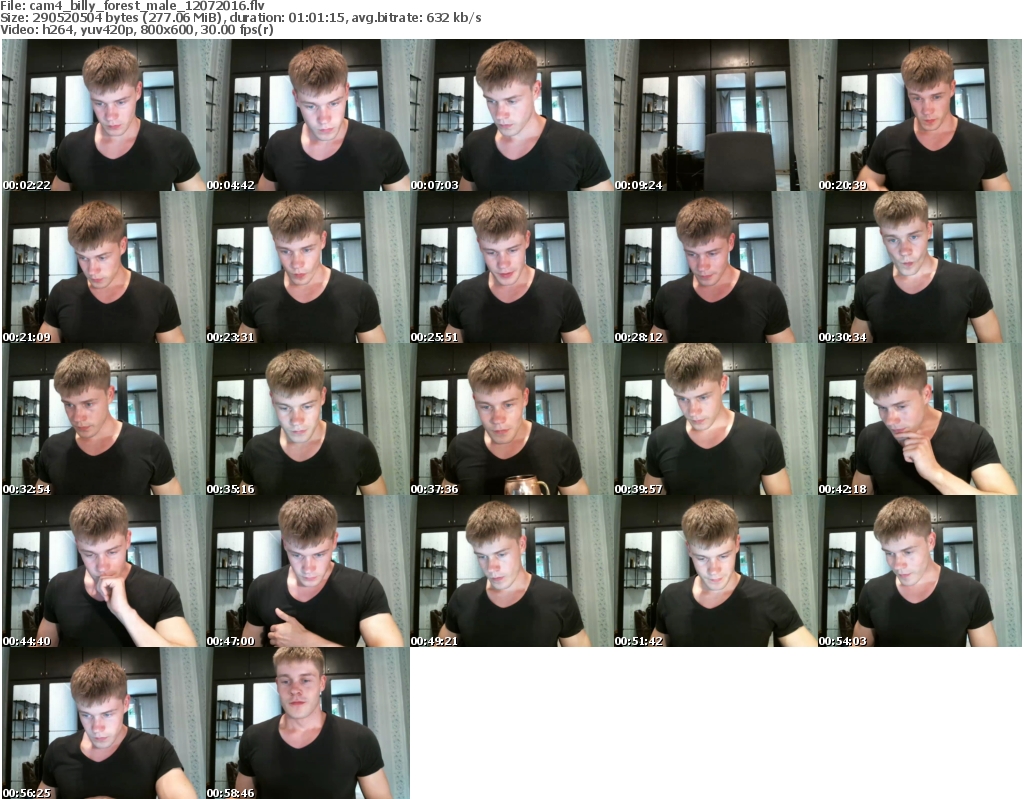Select the thumbnail timestamped 00:25:51
Viewport: 1024px width, 799px height.
(x=511, y=267)
